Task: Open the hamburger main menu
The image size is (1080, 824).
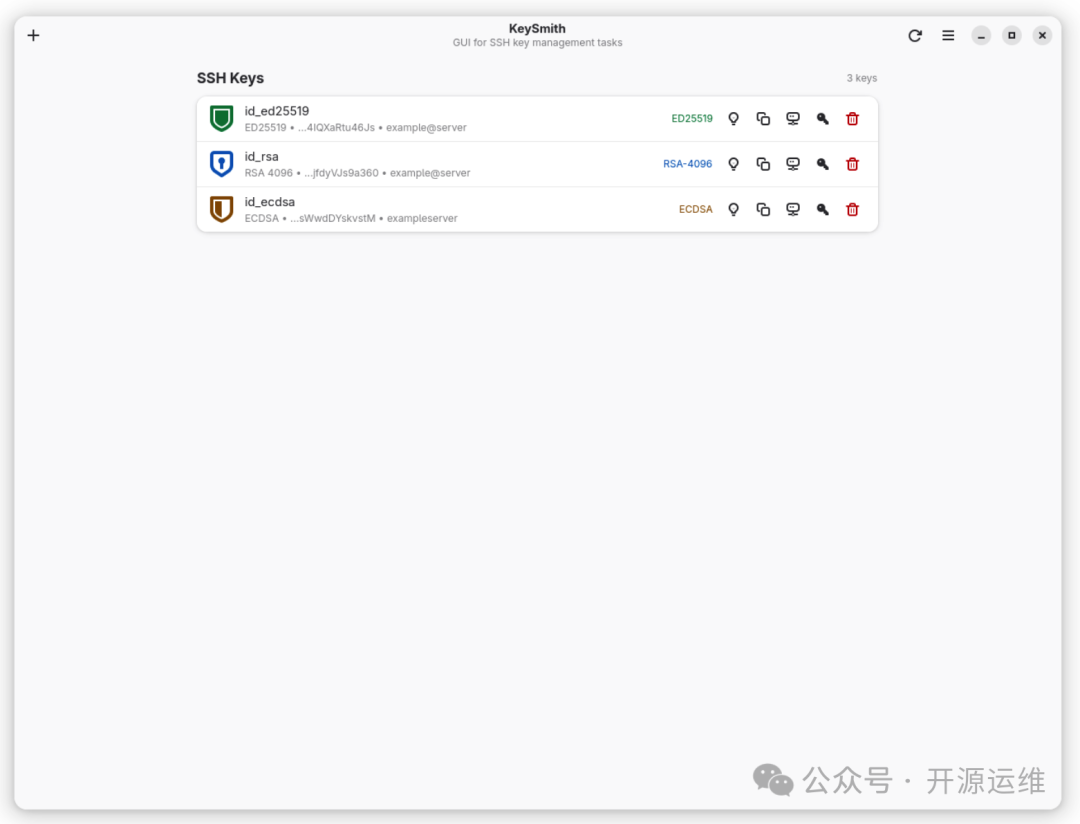Action: pos(948,36)
